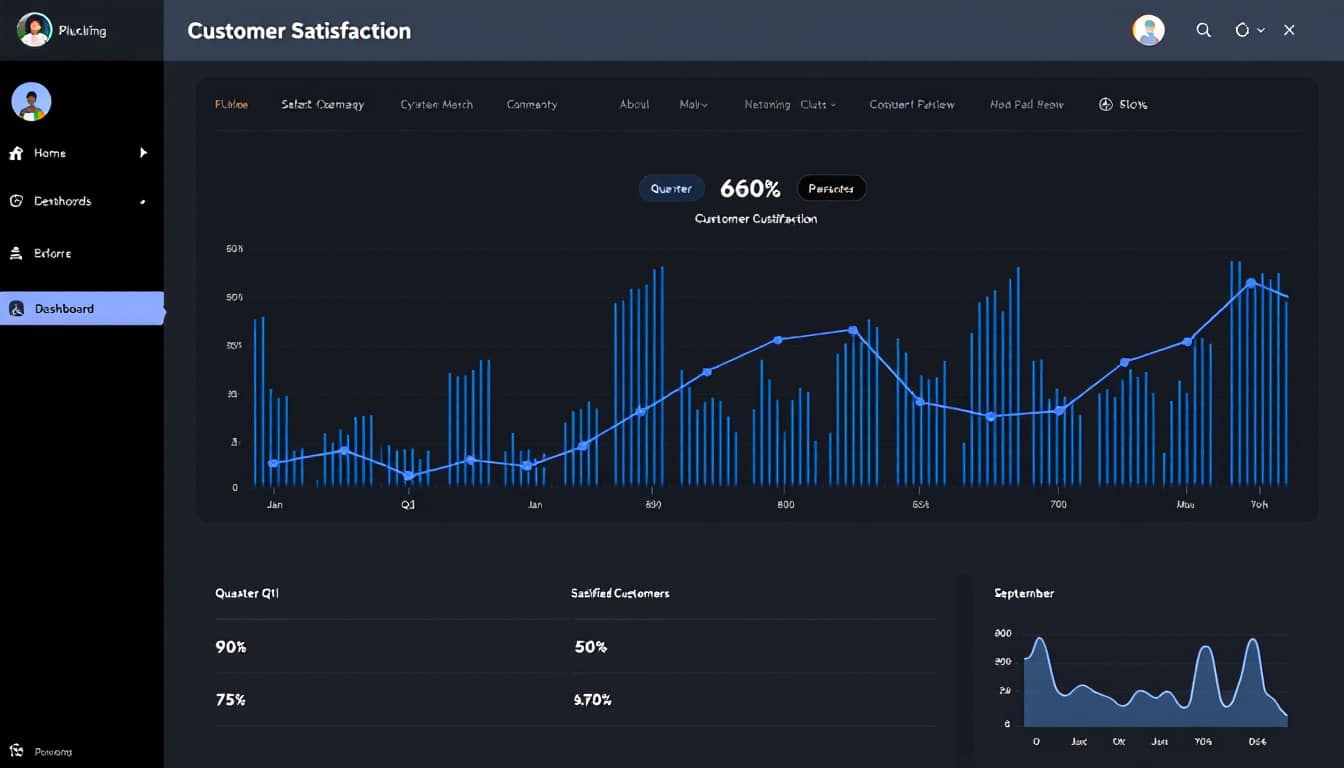Click the 75% value in the table
The image size is (1344, 768).
[x=231, y=700]
